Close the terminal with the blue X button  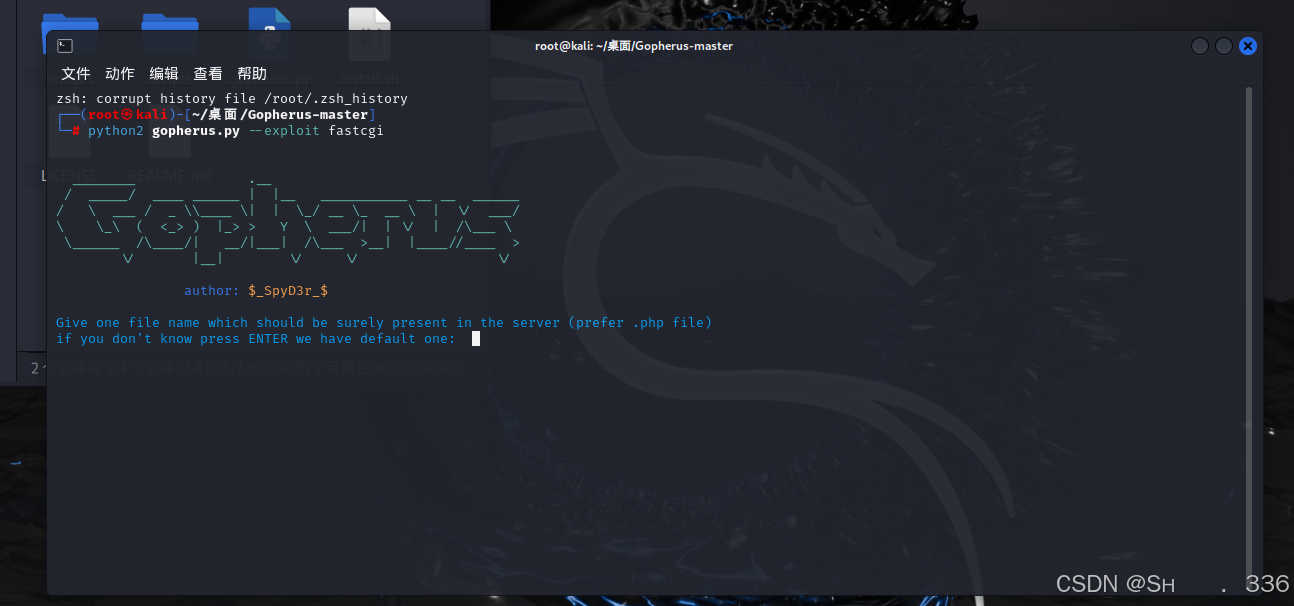[1248, 46]
